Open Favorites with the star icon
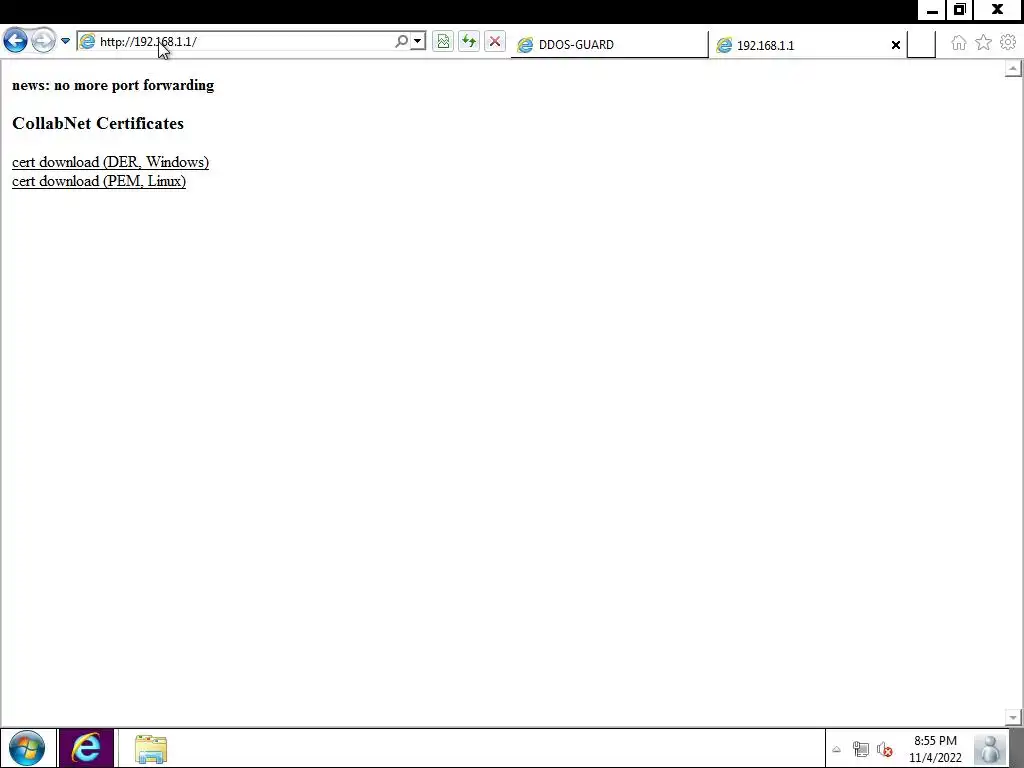 (x=983, y=42)
